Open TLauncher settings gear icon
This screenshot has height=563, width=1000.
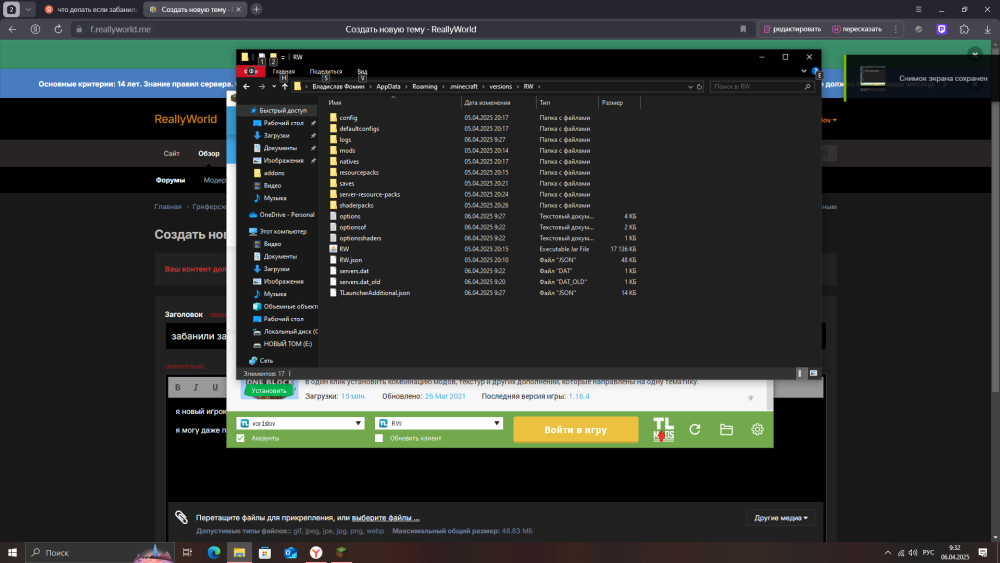(757, 430)
